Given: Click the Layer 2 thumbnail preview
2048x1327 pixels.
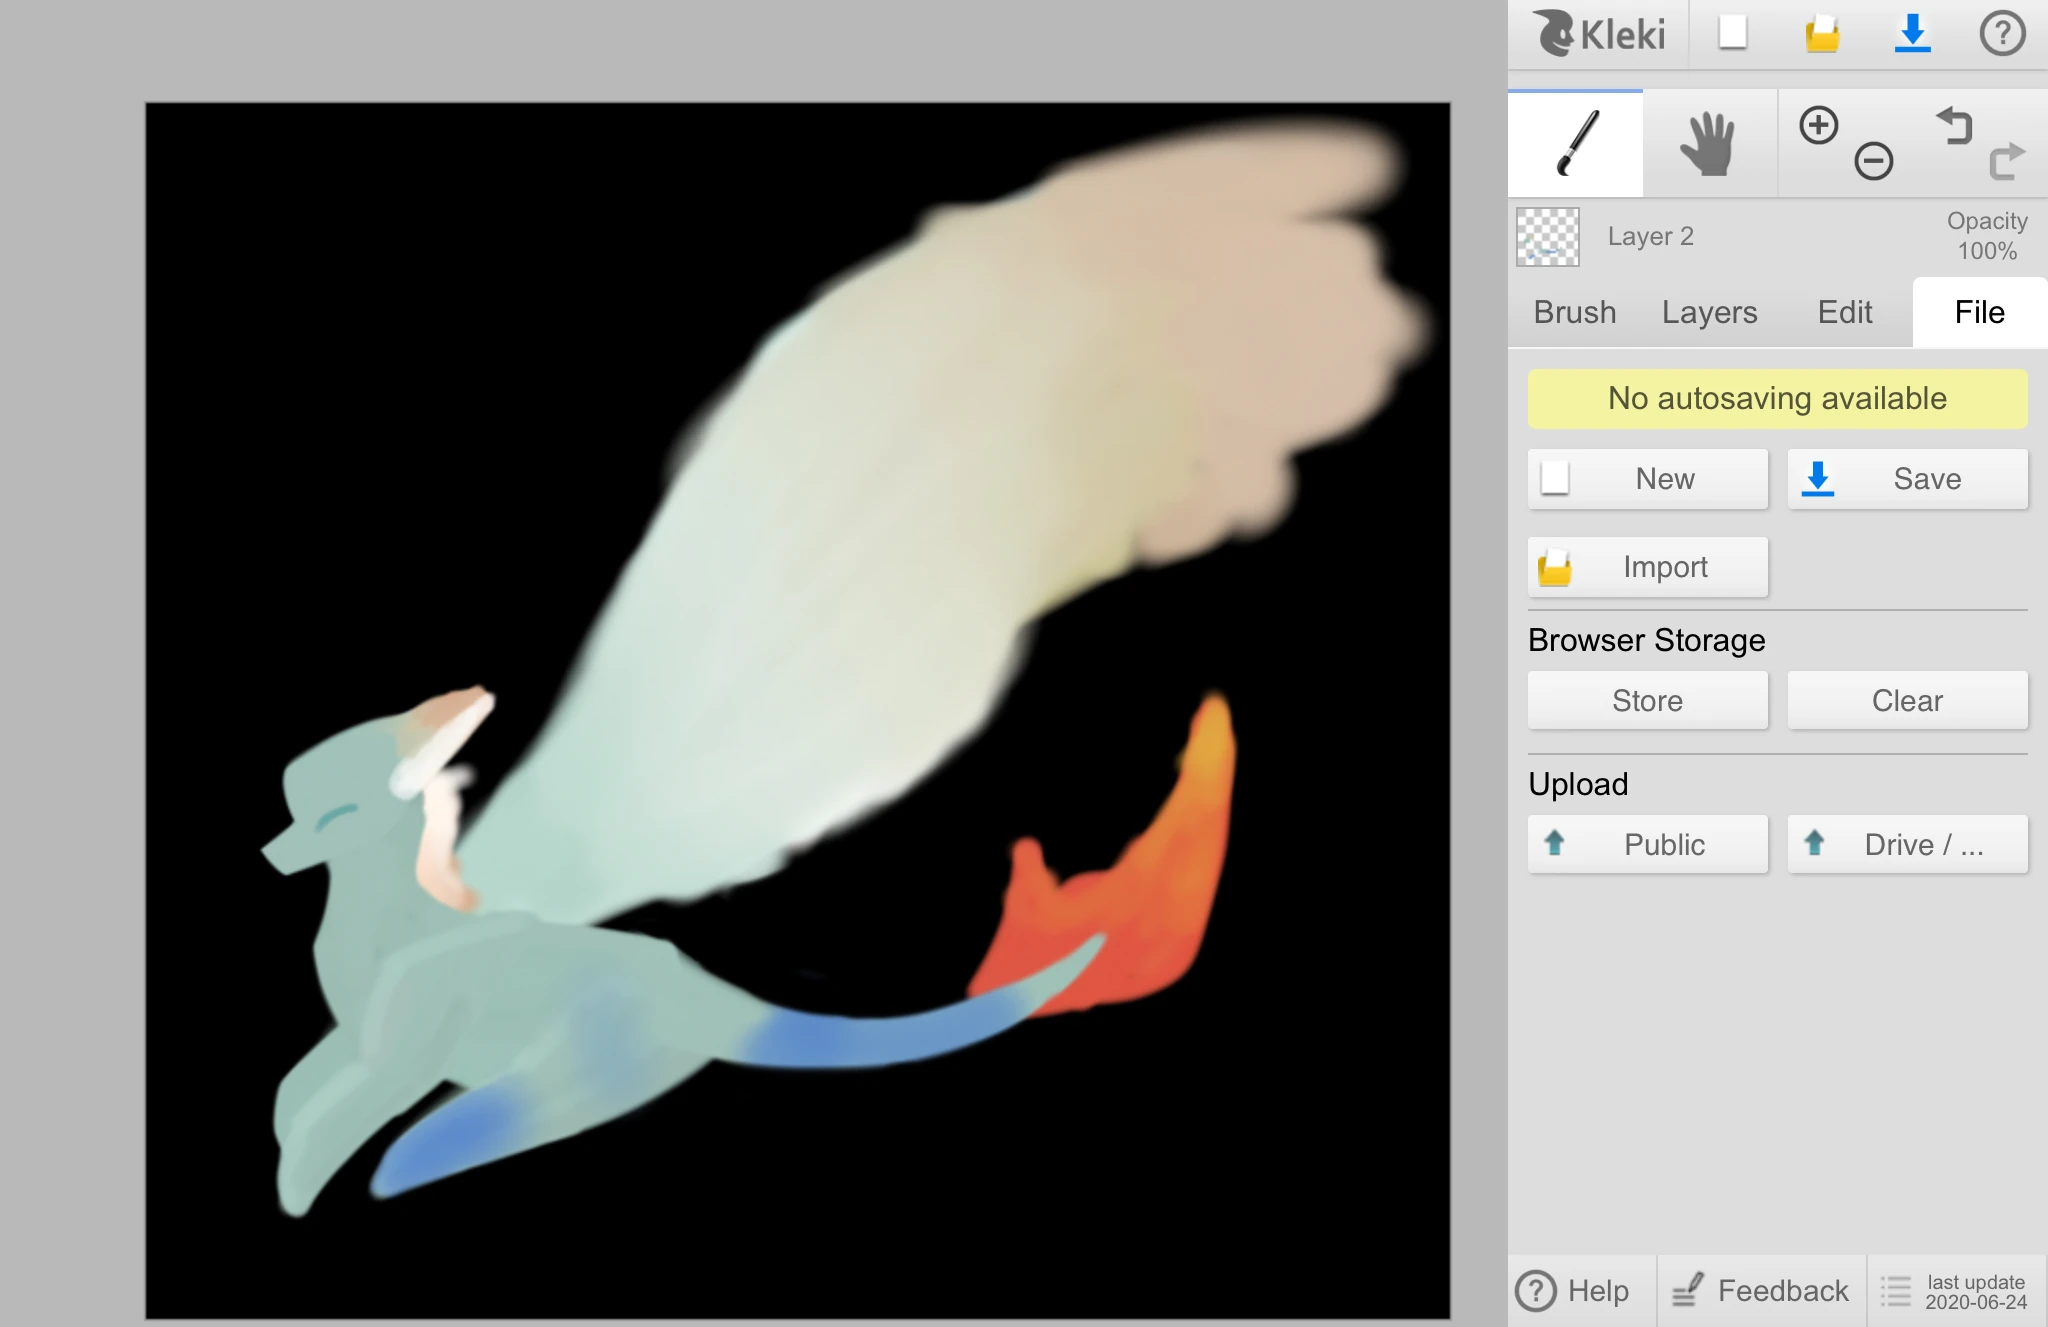Looking at the screenshot, I should click(x=1547, y=237).
